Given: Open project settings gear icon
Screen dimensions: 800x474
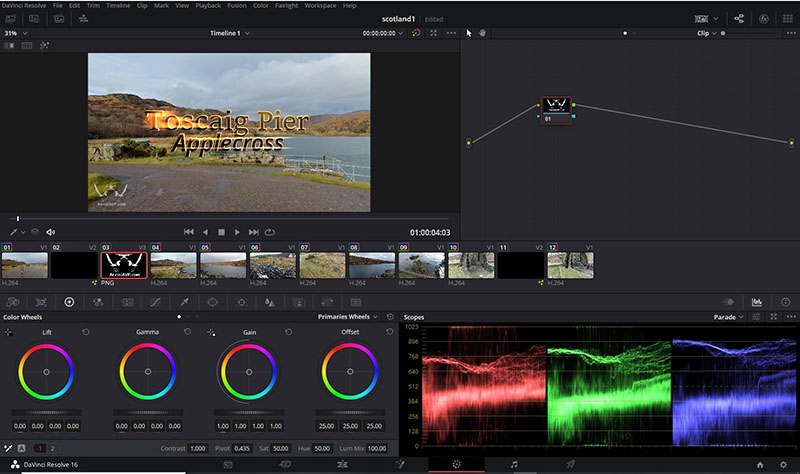Looking at the screenshot, I should [x=783, y=465].
